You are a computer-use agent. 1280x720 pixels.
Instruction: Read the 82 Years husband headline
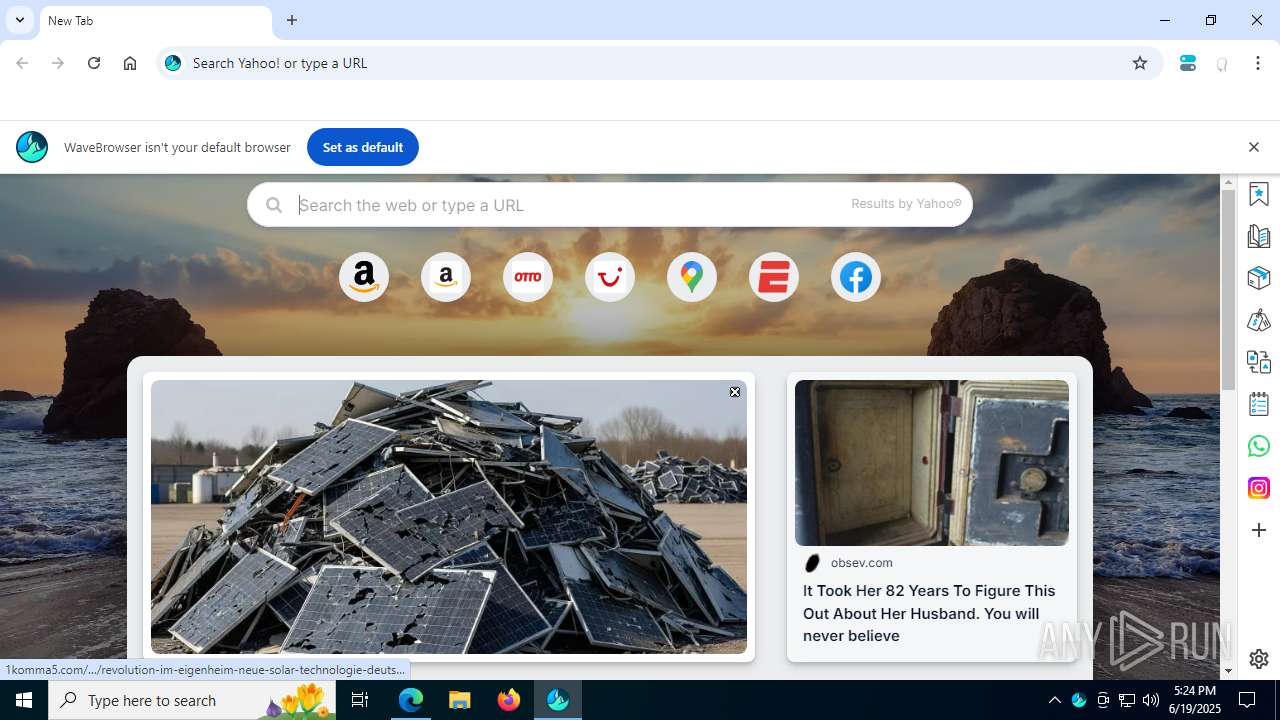pyautogui.click(x=929, y=613)
